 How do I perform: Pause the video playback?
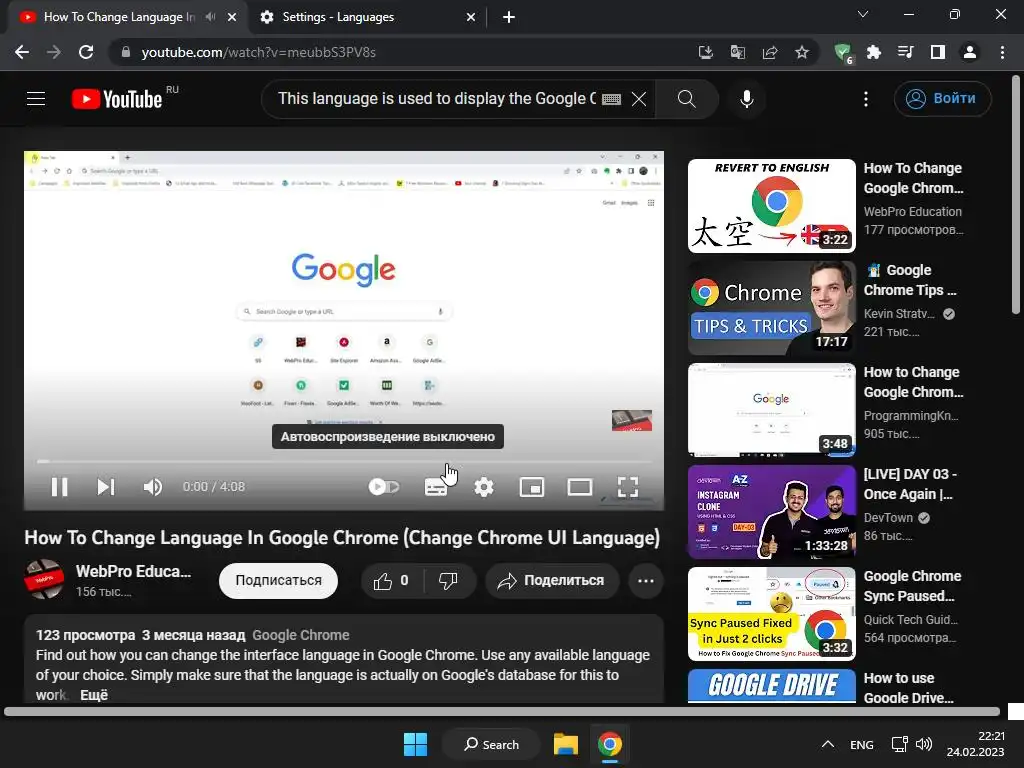[x=59, y=487]
